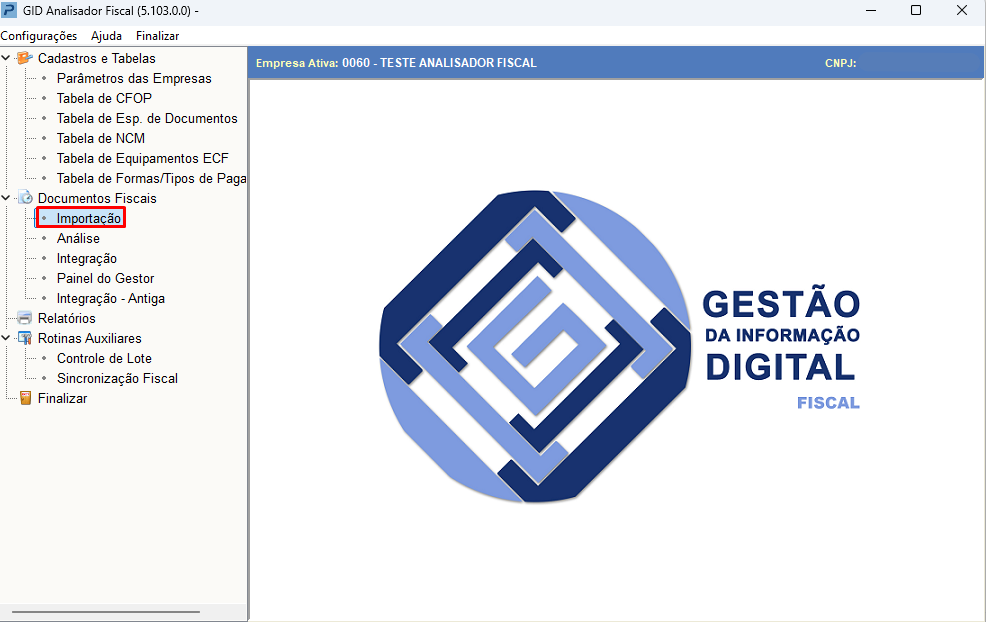Select Sincronização Fiscal

(x=118, y=379)
